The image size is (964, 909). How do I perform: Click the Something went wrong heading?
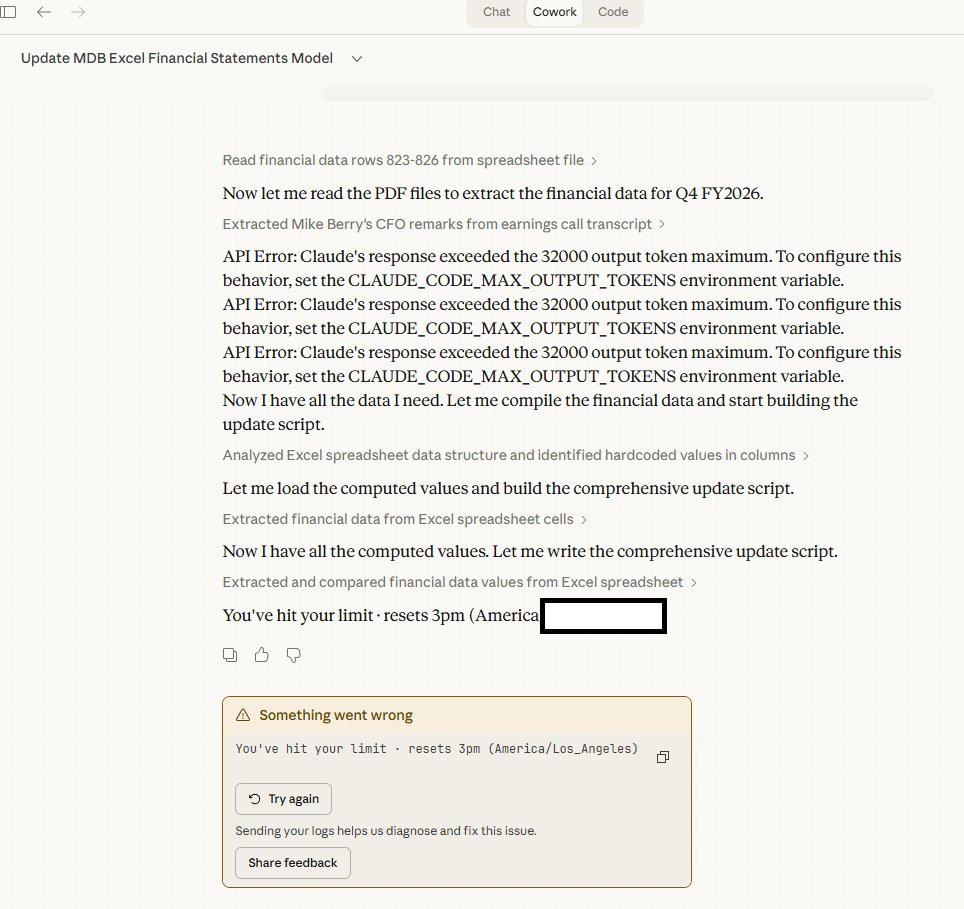[336, 715]
